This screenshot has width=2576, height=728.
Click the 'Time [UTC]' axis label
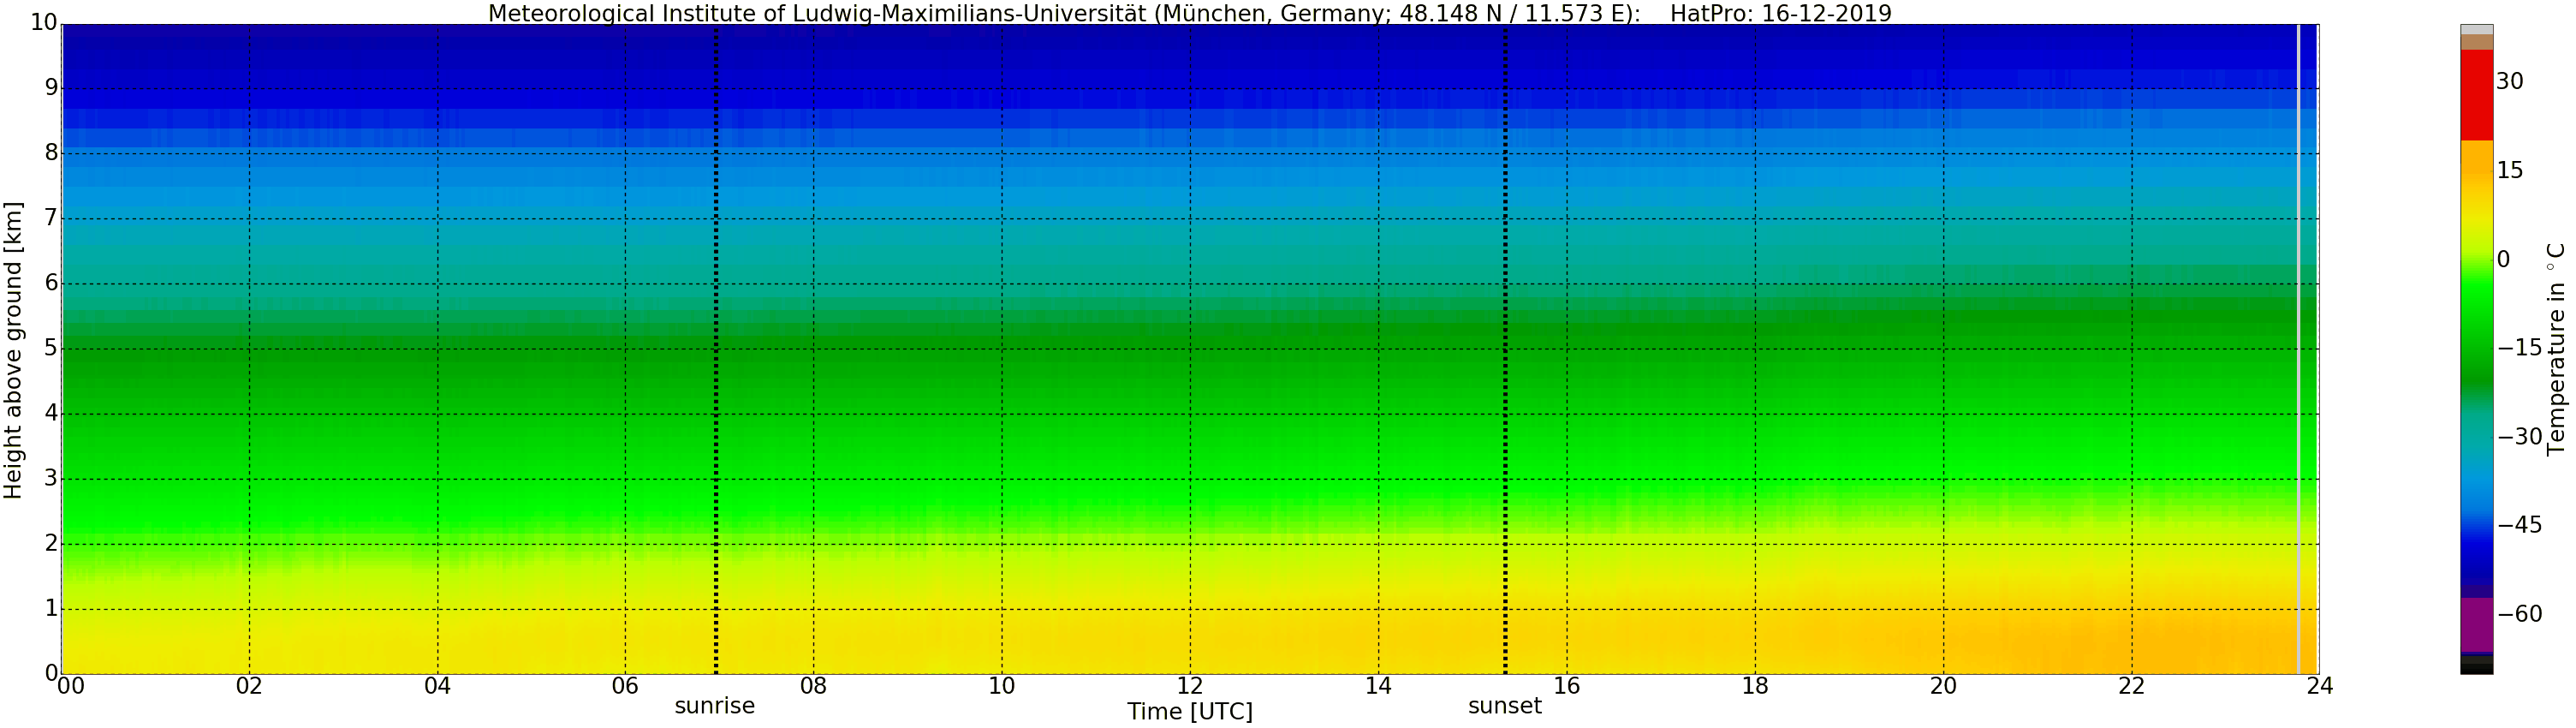1189,712
